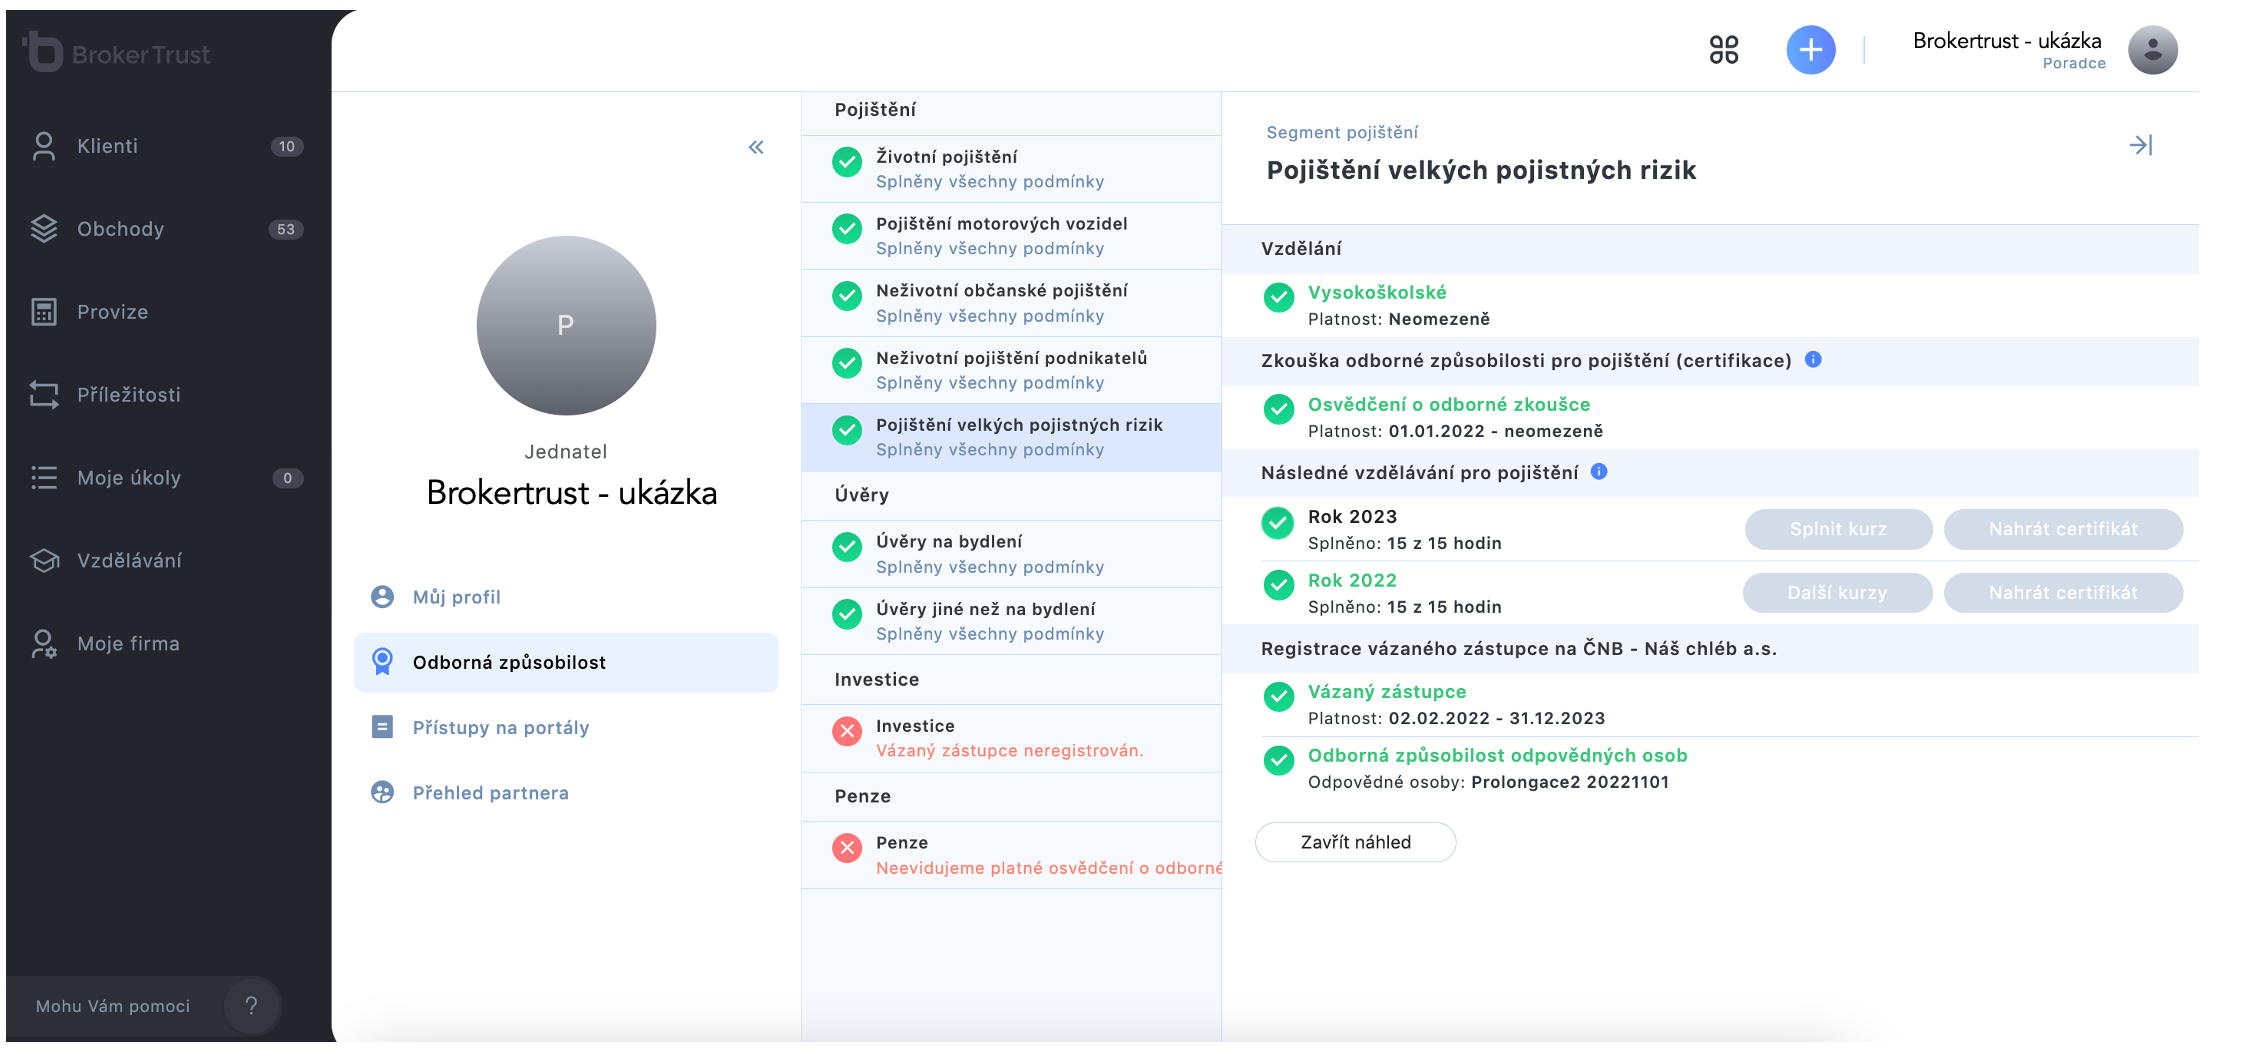Select Úvěry jiné než na bydlení segment
This screenshot has height=1062, width=2242.
coord(1011,621)
